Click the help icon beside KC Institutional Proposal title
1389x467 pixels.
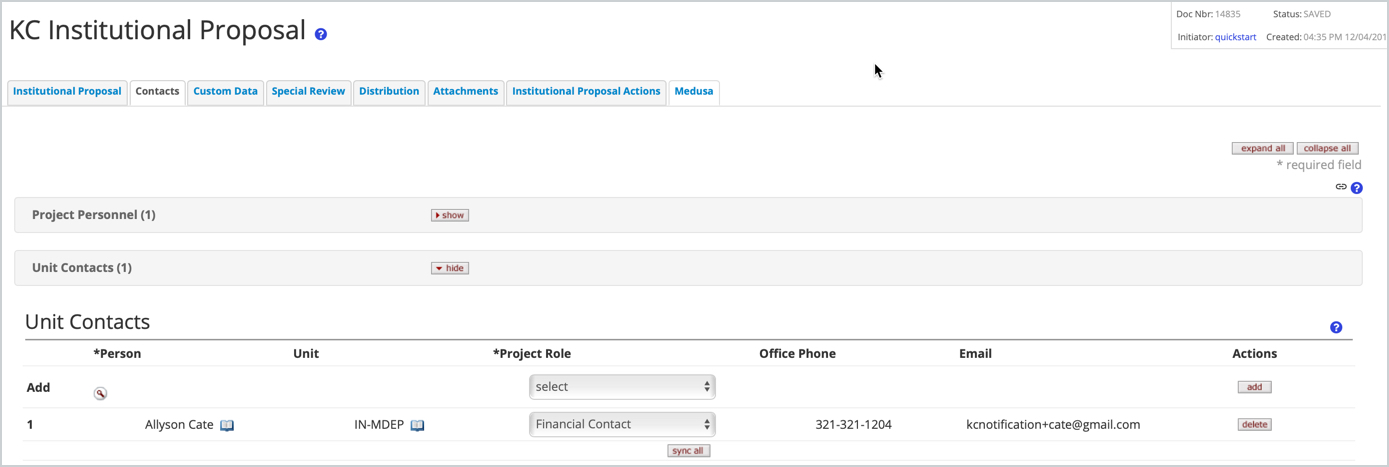tap(321, 34)
